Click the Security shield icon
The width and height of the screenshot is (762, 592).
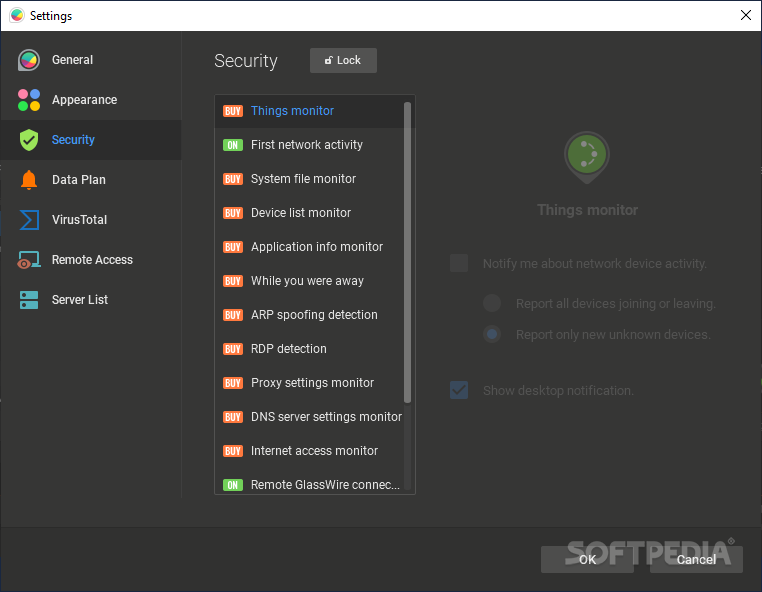tap(29, 140)
